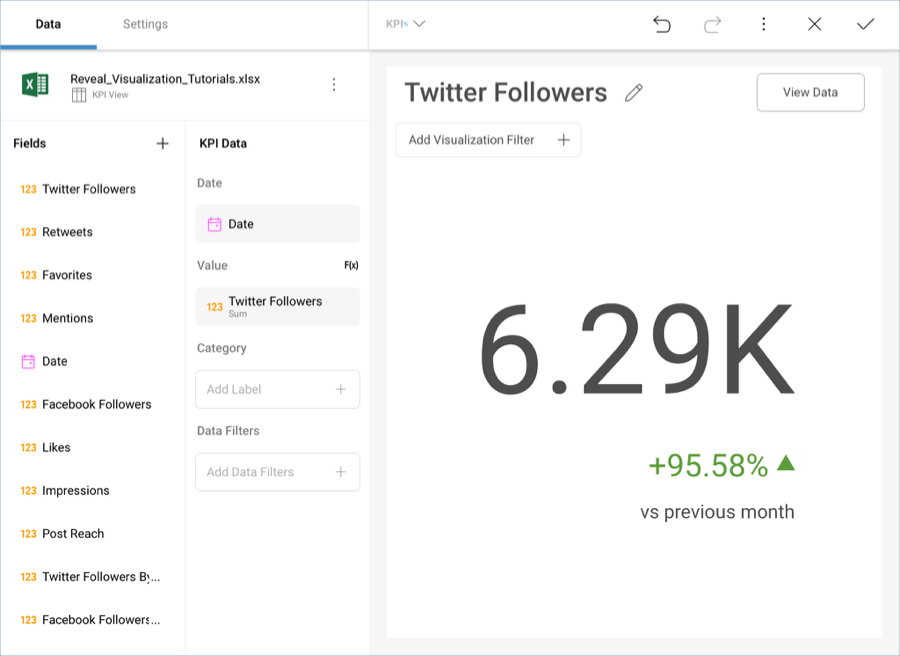
Task: Click the redo arrow icon
Action: click(x=713, y=24)
